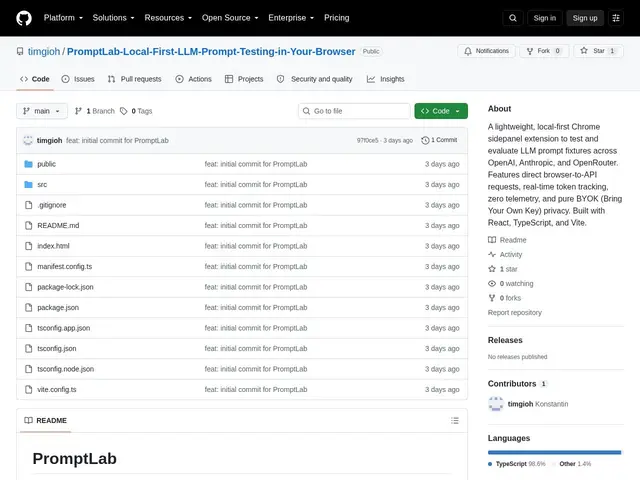Expand the Platform menu
The width and height of the screenshot is (640, 480).
tap(63, 18)
